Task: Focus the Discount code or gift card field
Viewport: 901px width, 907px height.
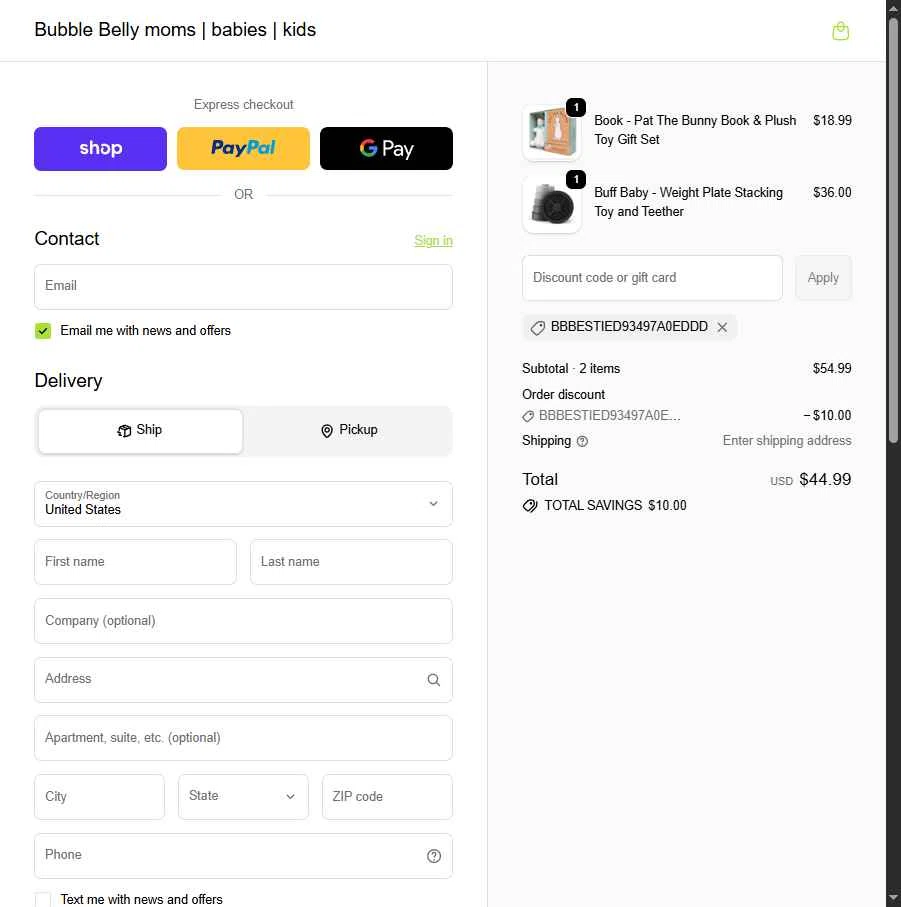Action: pyautogui.click(x=652, y=278)
